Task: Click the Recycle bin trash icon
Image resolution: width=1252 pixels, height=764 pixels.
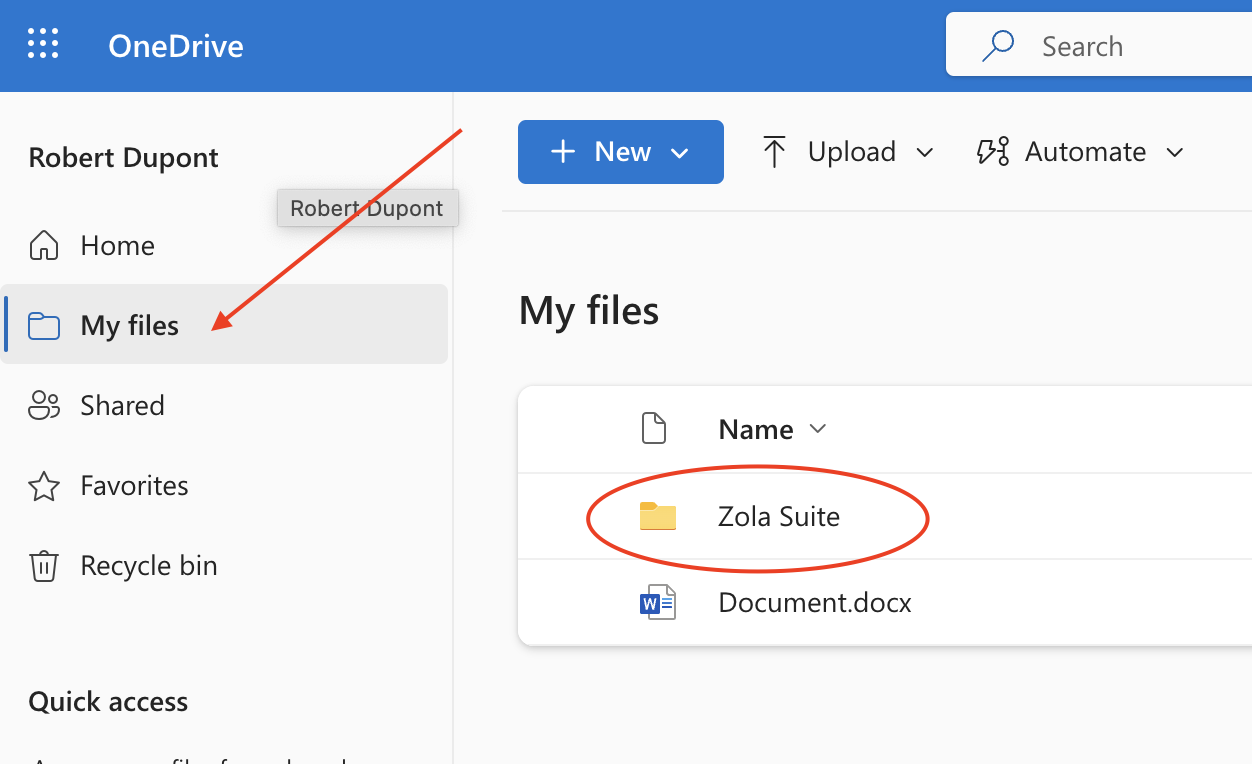Action: (x=44, y=566)
